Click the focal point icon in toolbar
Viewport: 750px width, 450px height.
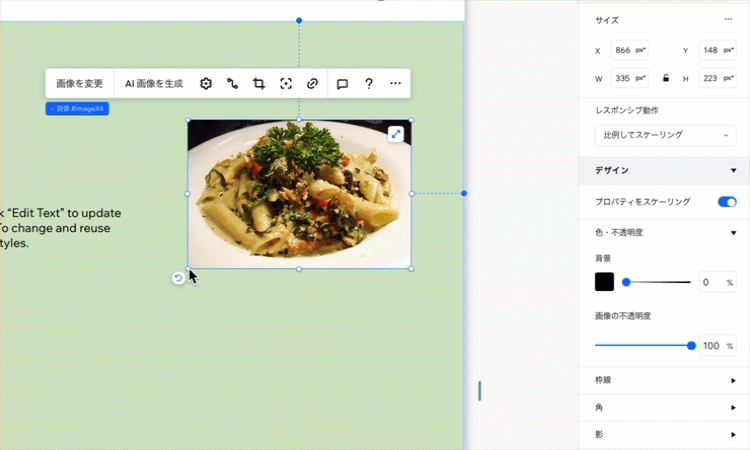pos(286,84)
